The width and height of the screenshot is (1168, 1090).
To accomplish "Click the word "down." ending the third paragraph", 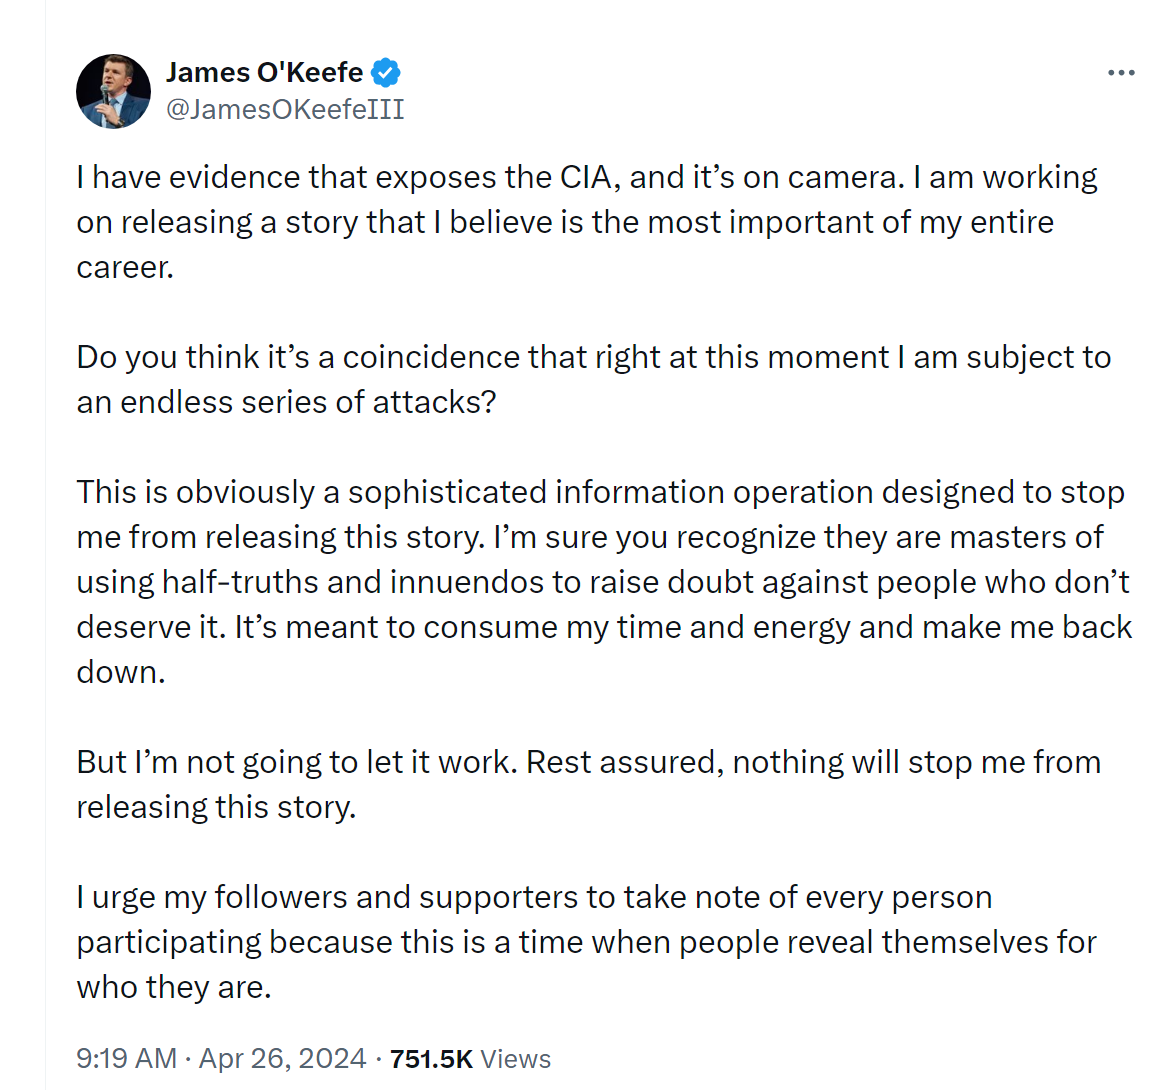I will [121, 672].
